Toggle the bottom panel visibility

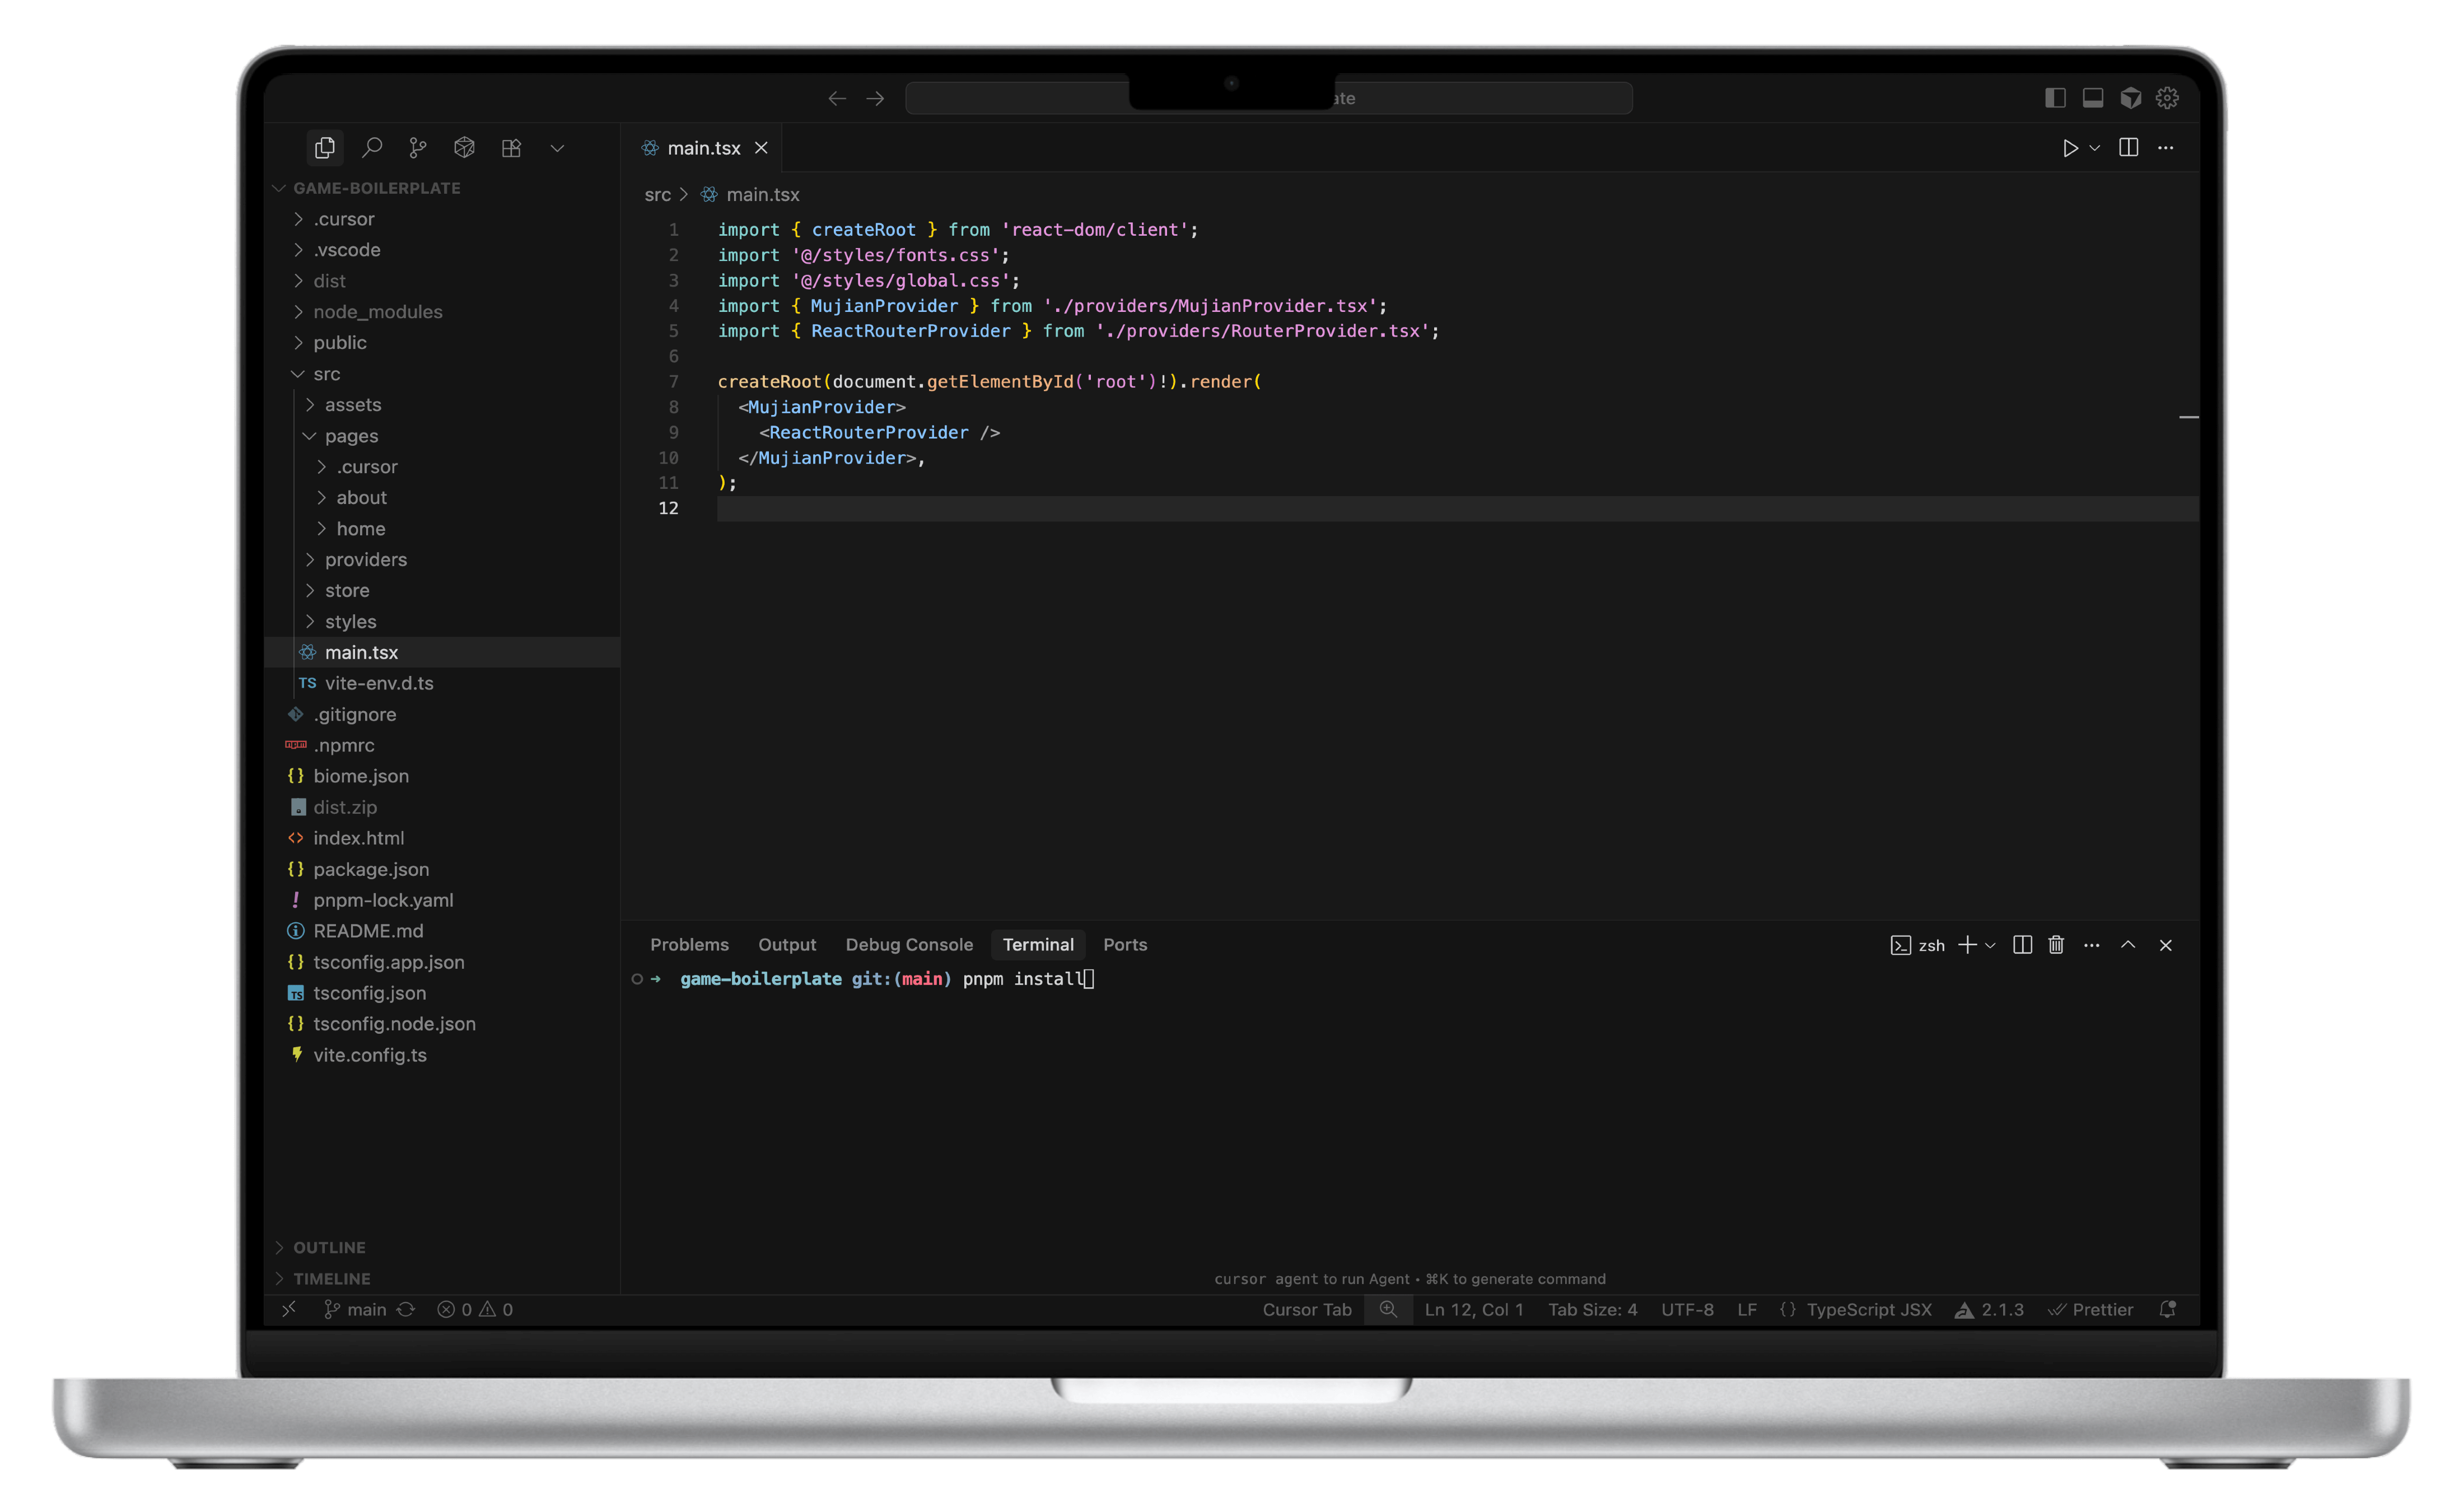[x=2093, y=98]
